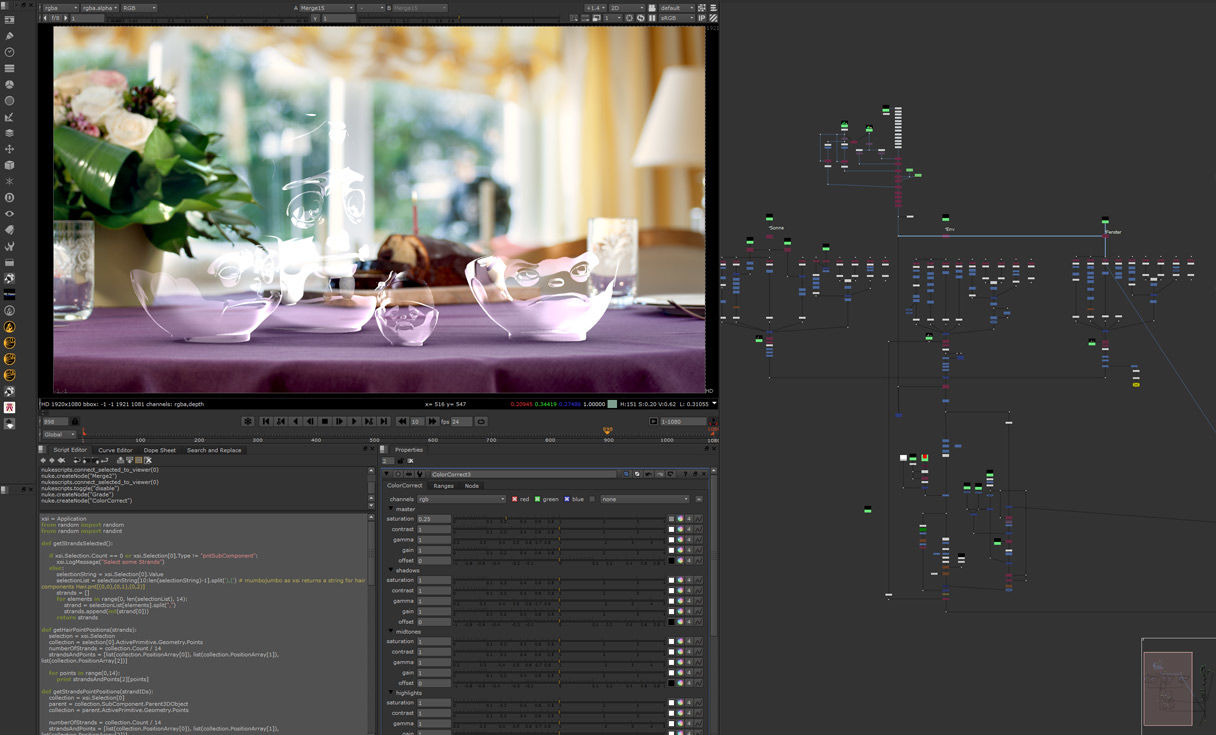The image size is (1216, 735).
Task: Open the Transform nodes move-arrows icon
Action: coord(10,149)
